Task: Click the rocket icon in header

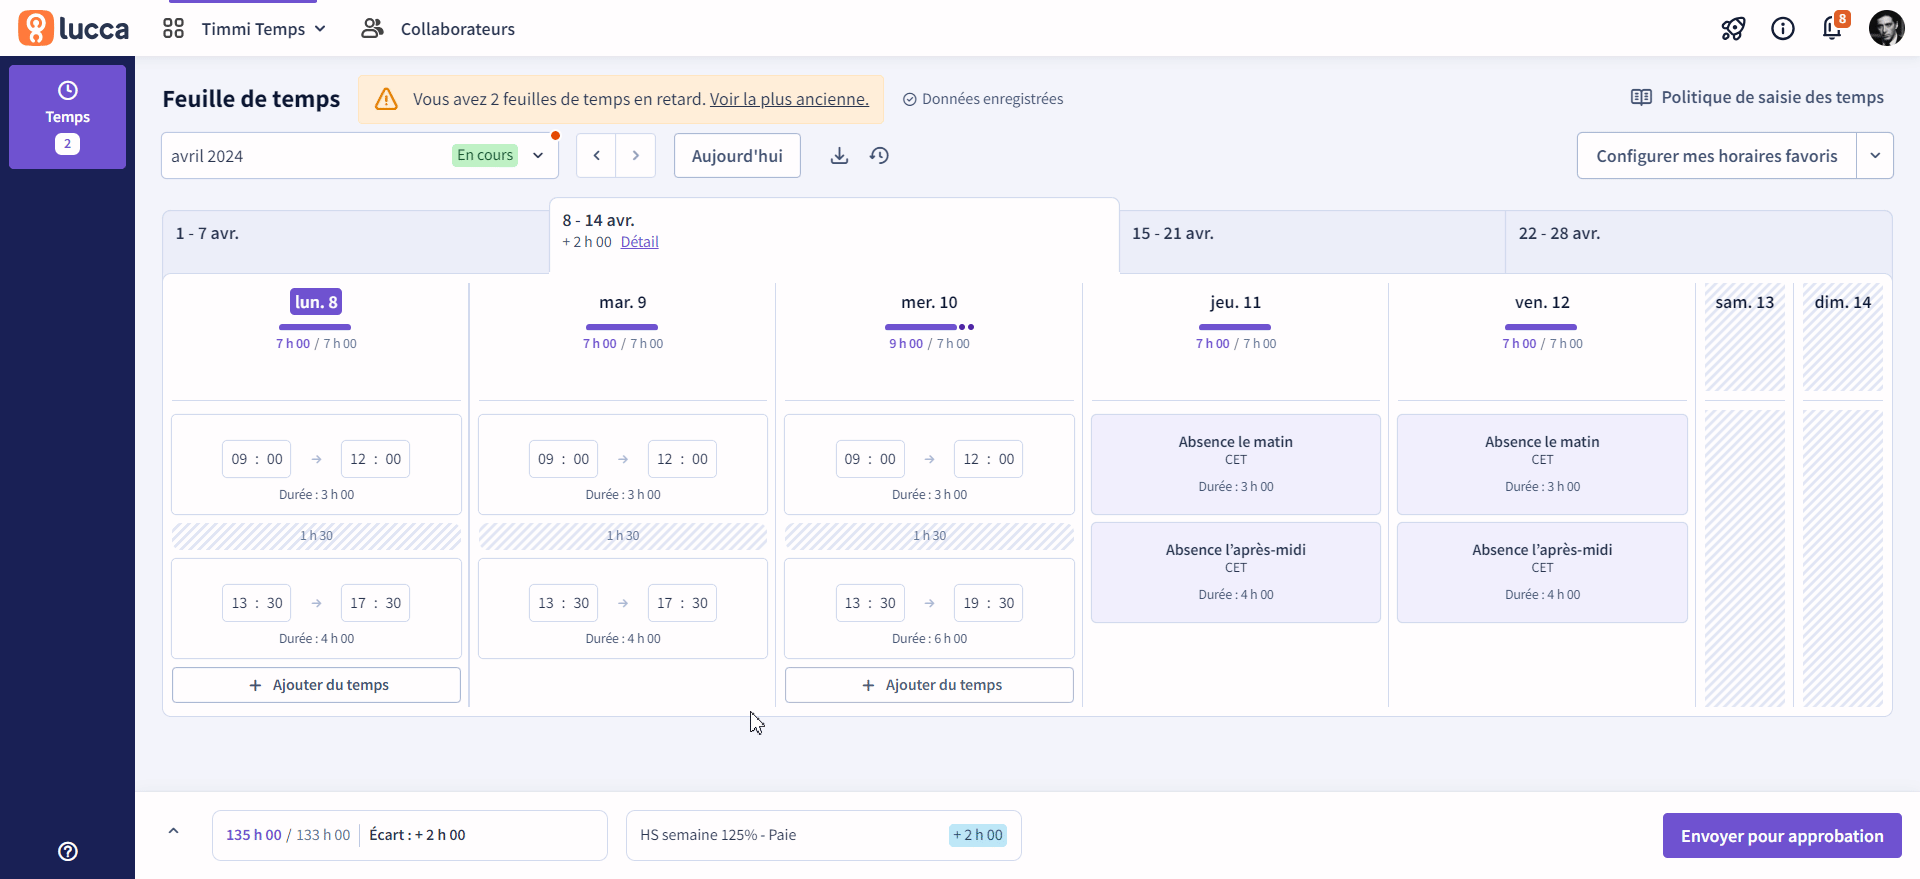Action: 1733,29
